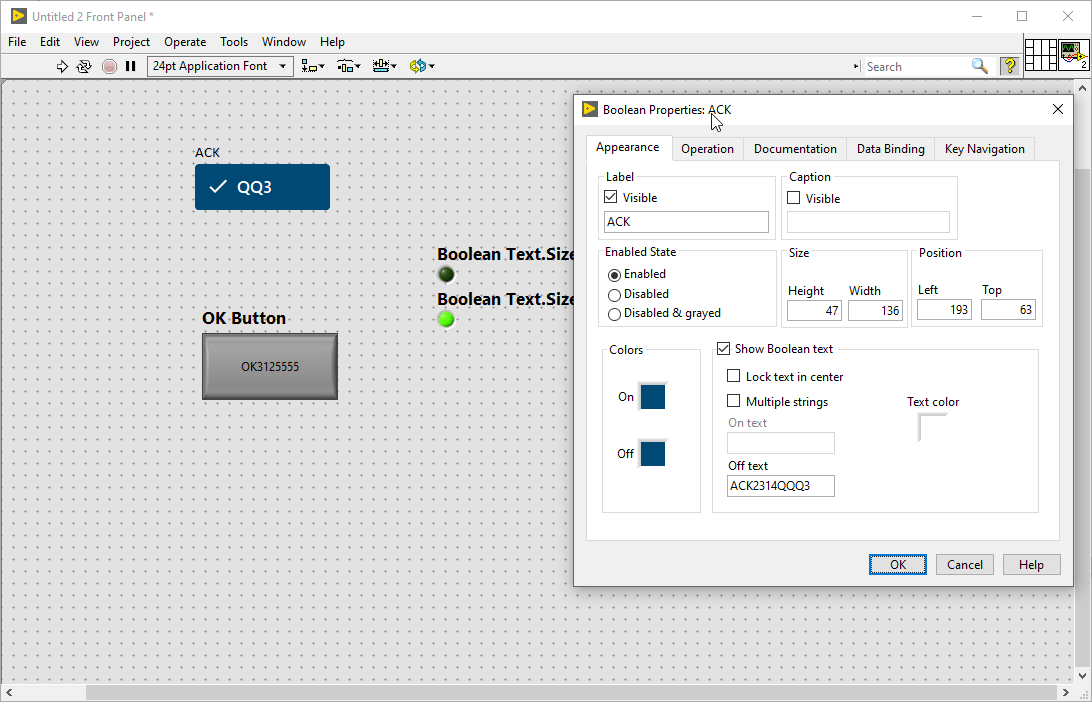Open the Resize Objects tool
1092x702 pixels.
(x=383, y=66)
